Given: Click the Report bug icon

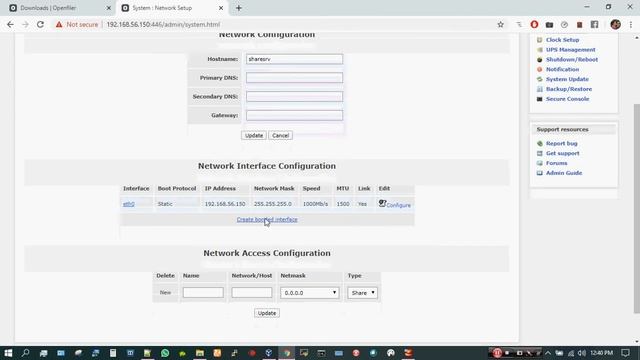Looking at the screenshot, I should point(540,144).
